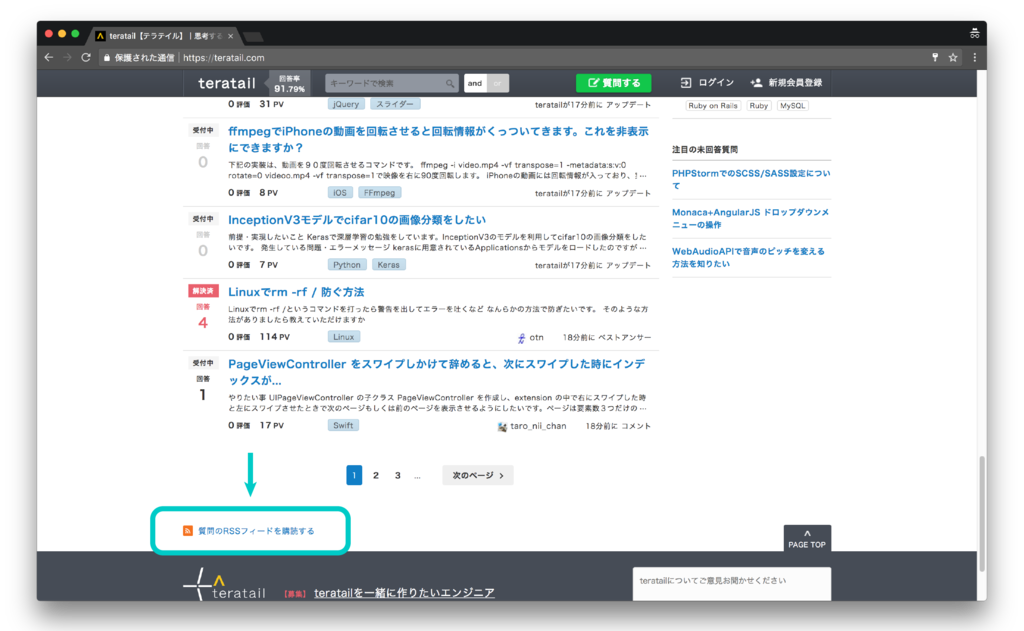The height and width of the screenshot is (631, 1024).
Task: Click the browser forward arrow
Action: tap(67, 57)
